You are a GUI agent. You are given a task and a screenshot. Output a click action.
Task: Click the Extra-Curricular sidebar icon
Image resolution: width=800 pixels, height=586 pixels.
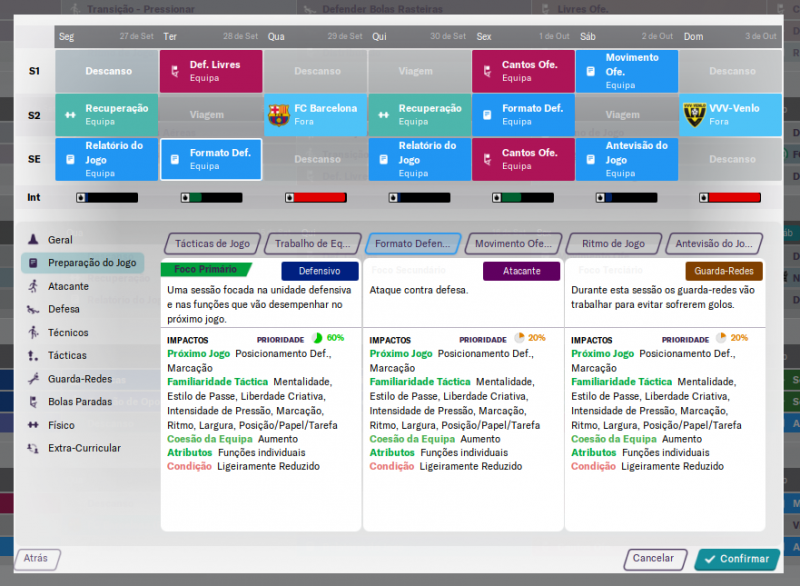(33, 448)
